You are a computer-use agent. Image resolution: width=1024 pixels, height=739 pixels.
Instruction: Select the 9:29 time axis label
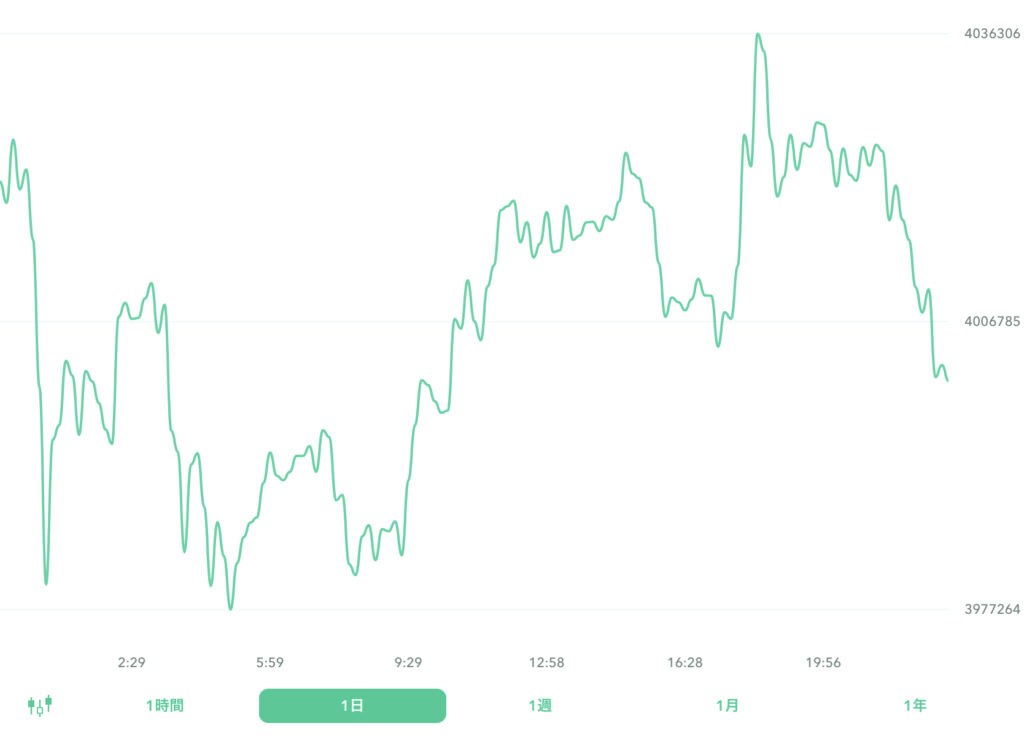(x=408, y=662)
